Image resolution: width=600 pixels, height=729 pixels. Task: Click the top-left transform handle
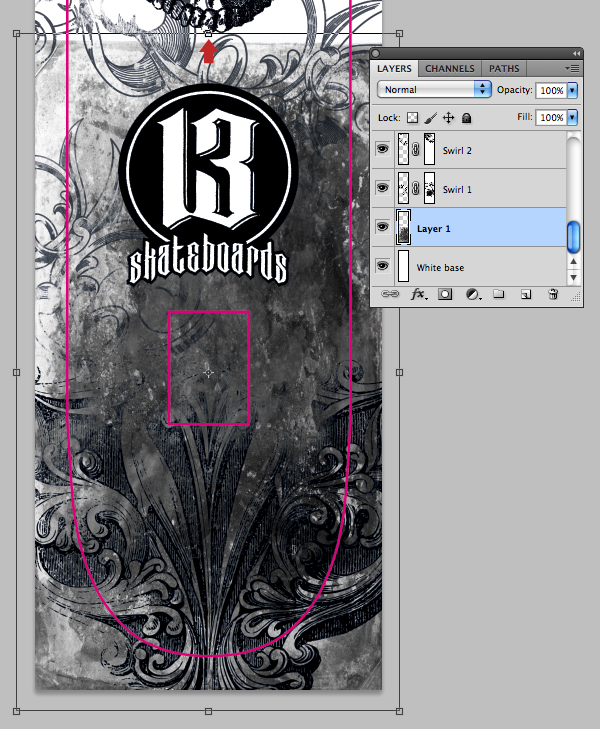point(17,33)
